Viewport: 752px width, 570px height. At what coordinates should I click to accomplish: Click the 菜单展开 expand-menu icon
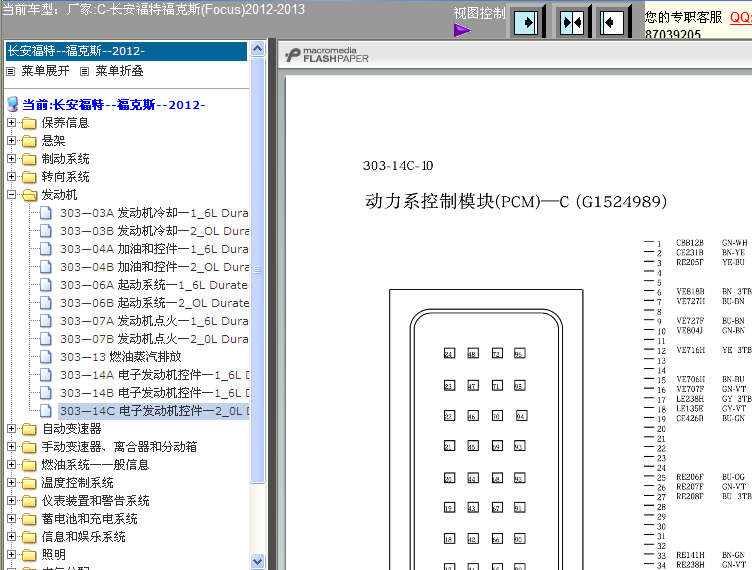point(11,71)
